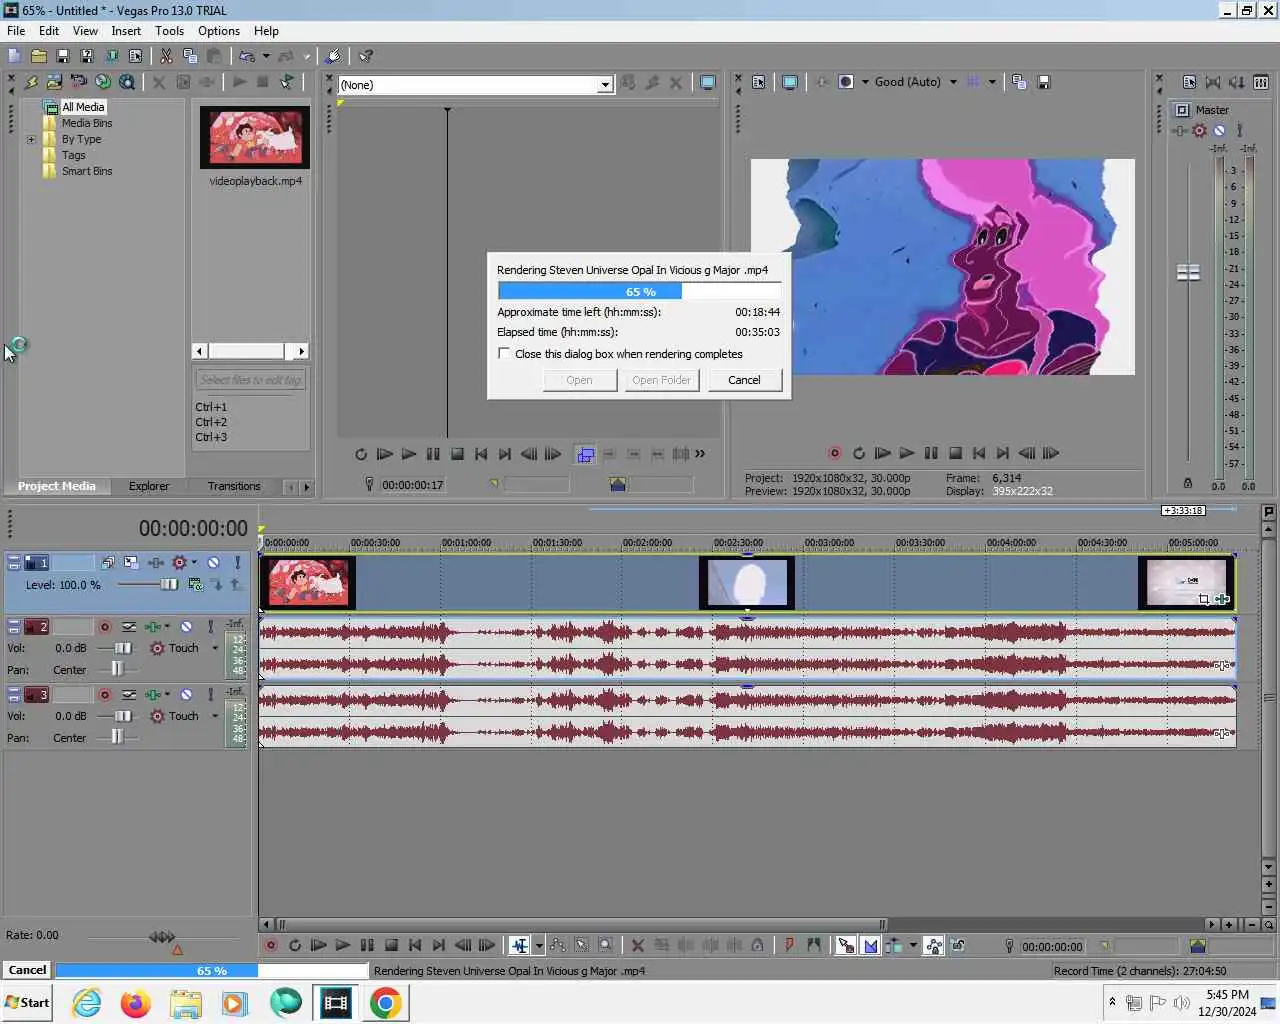Viewport: 1280px width, 1024px height.
Task: Play the timeline from the bottom transport bar
Action: coord(342,945)
